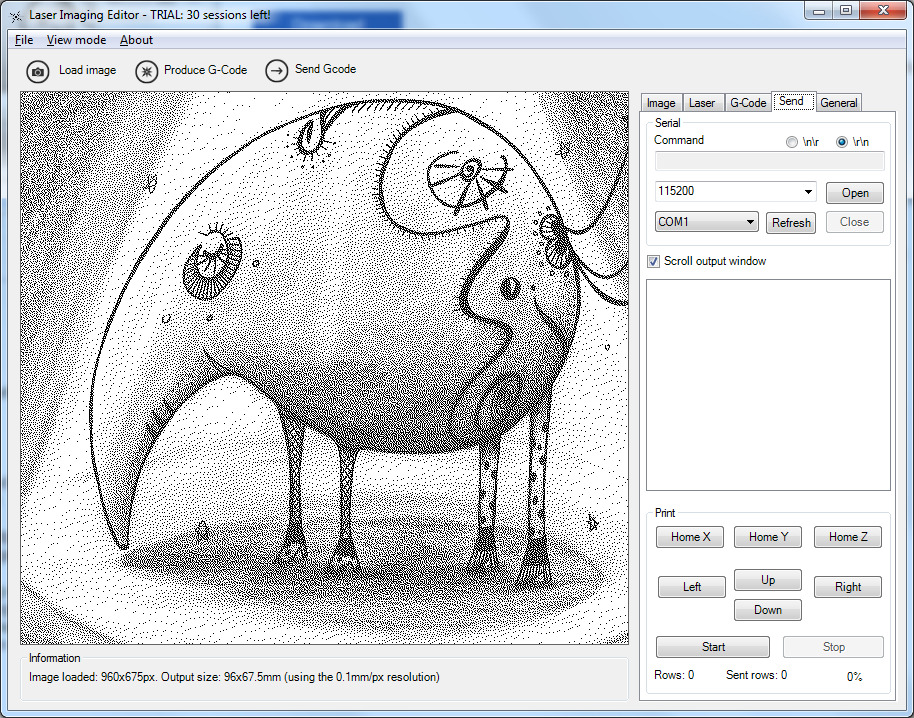Click the dithered elephant image preview

click(324, 368)
